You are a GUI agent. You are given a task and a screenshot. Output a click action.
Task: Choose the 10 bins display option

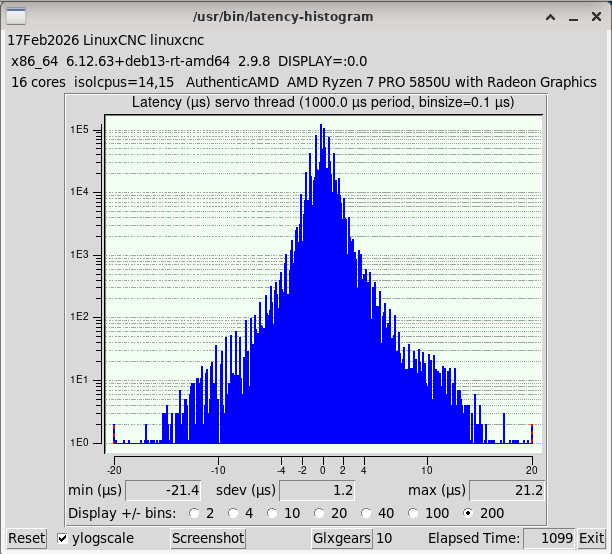coord(276,514)
